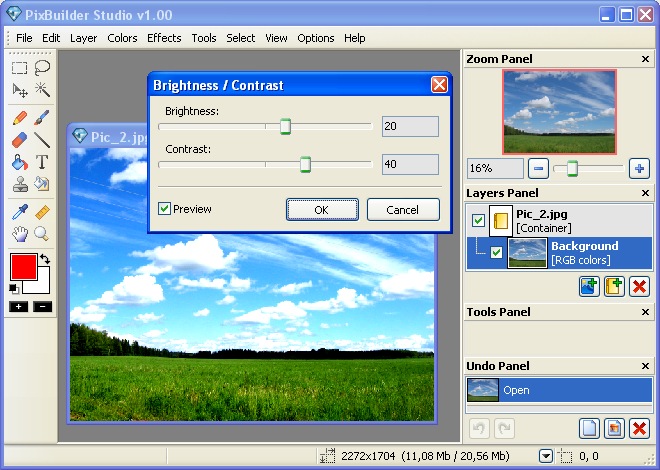Click the black minus button under swatches
660x470 pixels.
43,307
